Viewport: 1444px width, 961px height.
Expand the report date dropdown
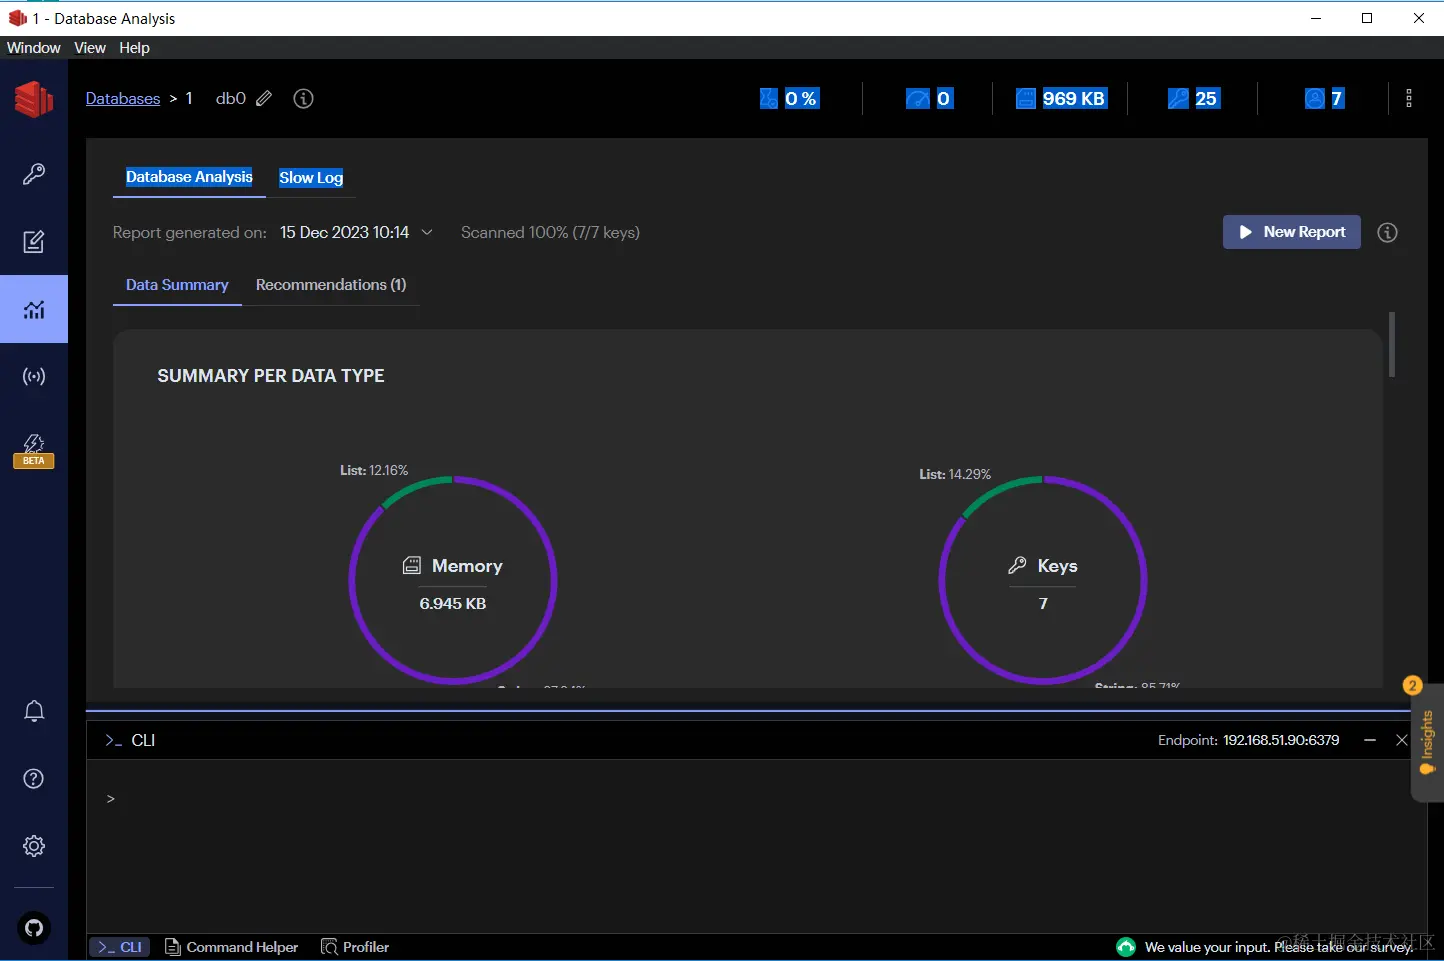pos(427,232)
